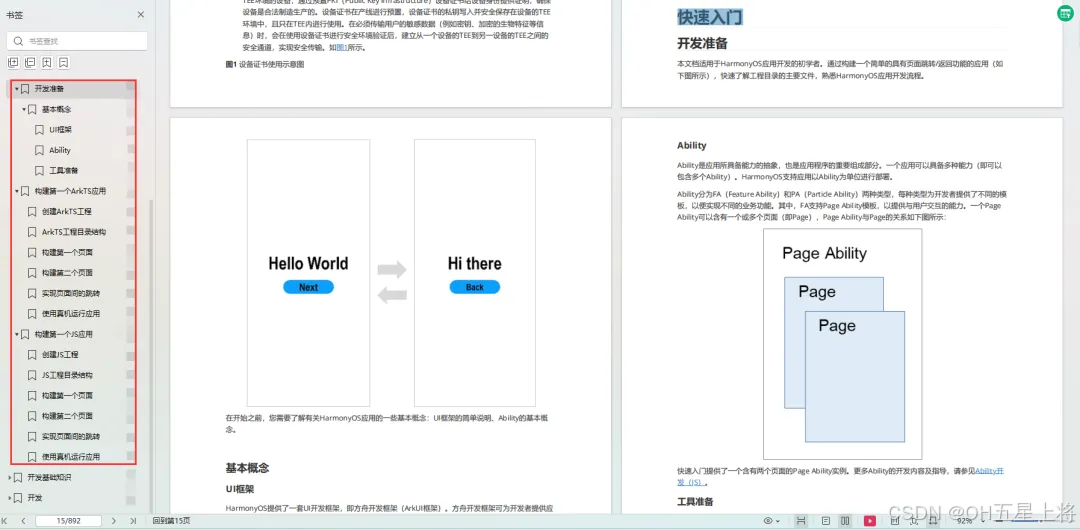Click the 工具准备 heading on the right page
Screen dimensions: 1080x530
coord(695,501)
